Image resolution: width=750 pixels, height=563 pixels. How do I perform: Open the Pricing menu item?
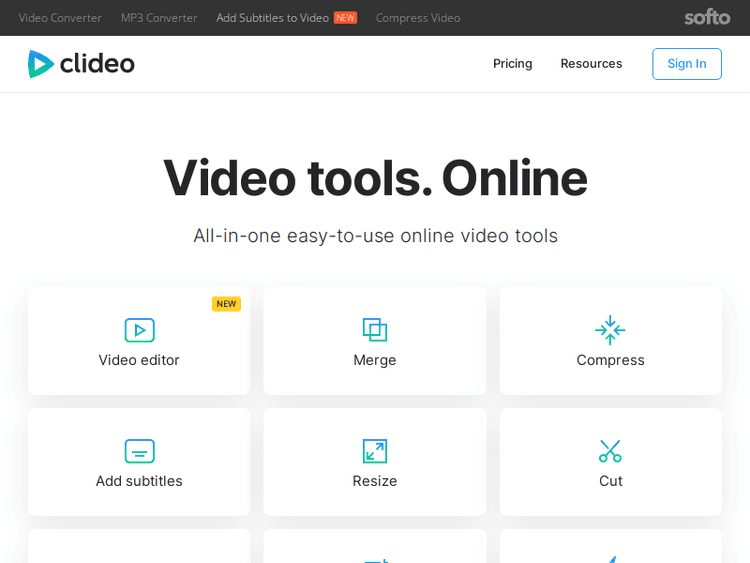(x=512, y=64)
